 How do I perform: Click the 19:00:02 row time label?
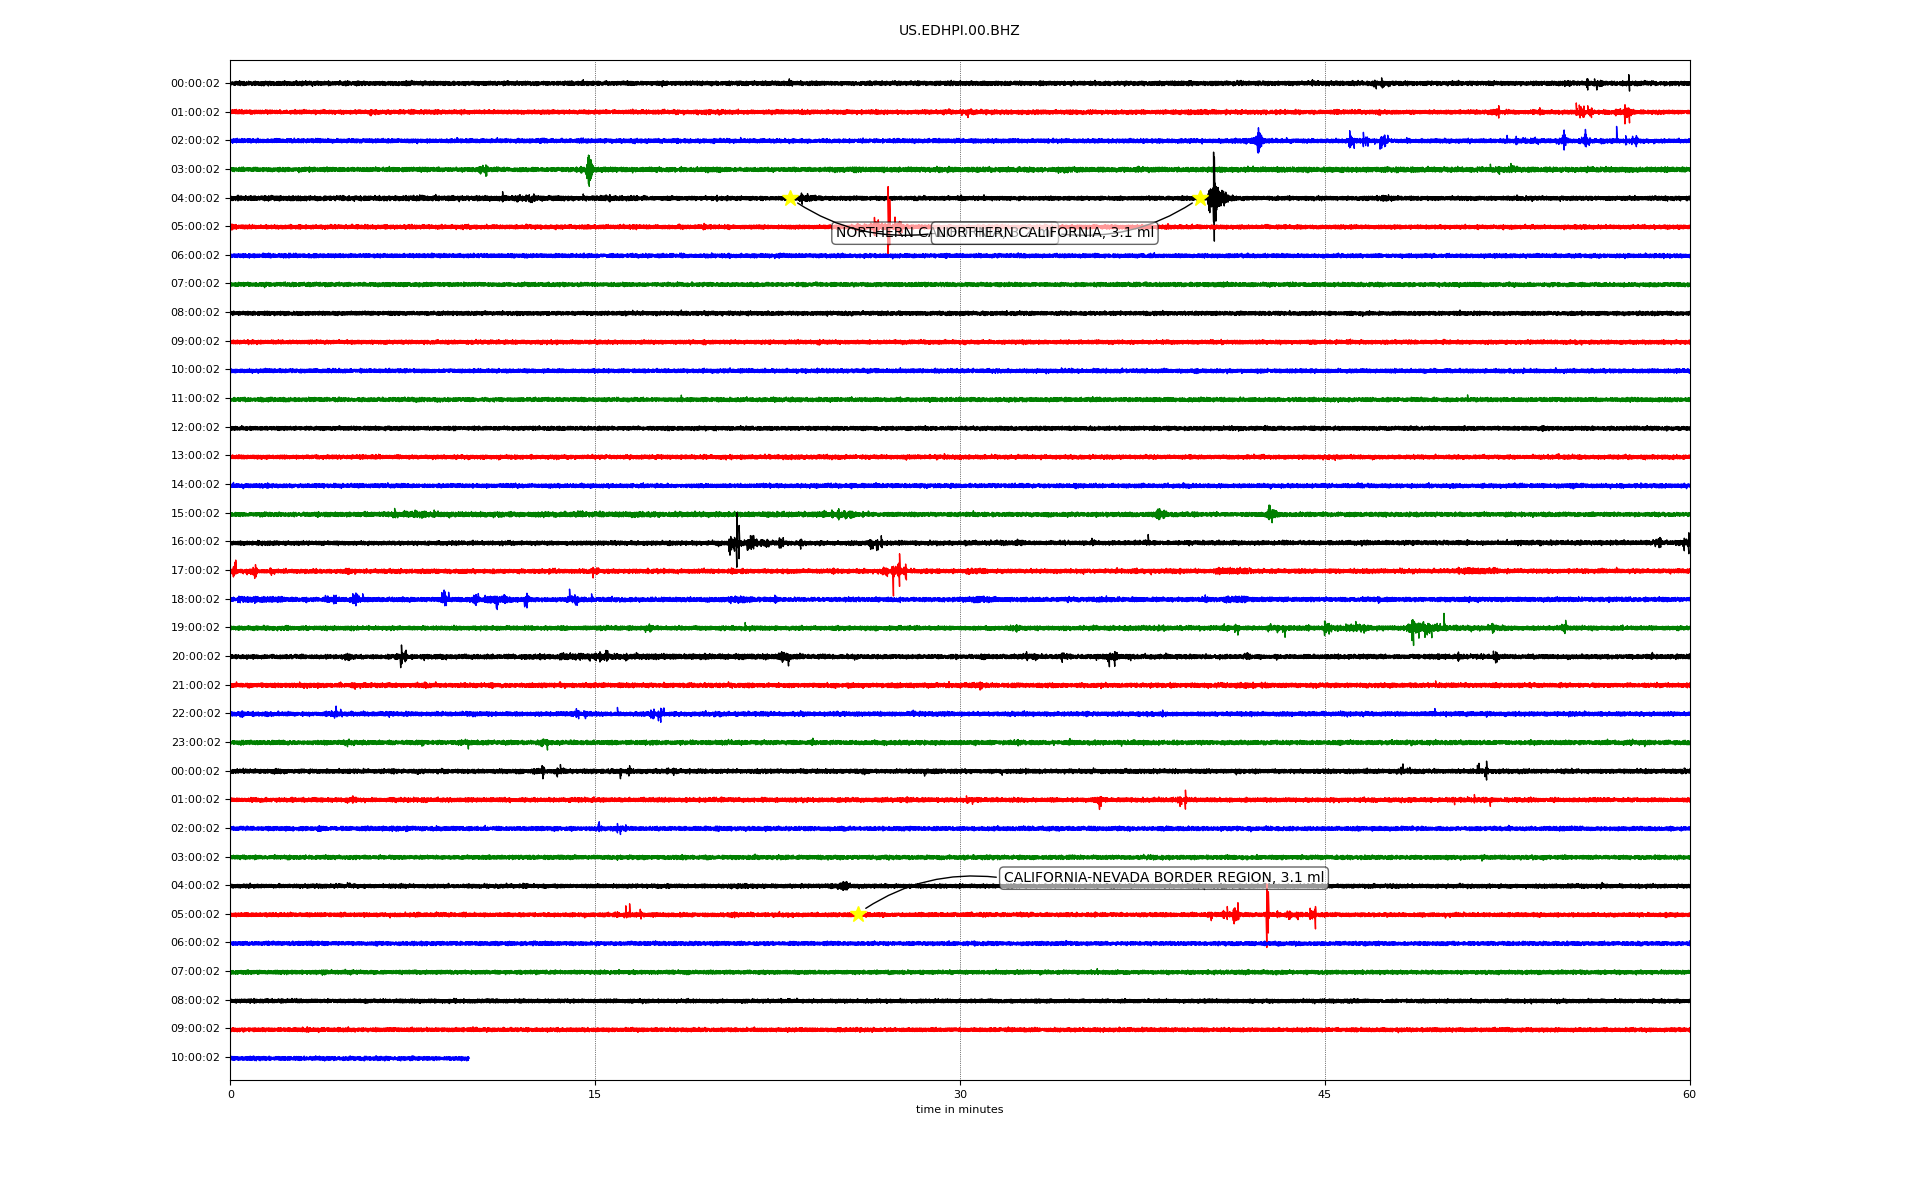(195, 628)
